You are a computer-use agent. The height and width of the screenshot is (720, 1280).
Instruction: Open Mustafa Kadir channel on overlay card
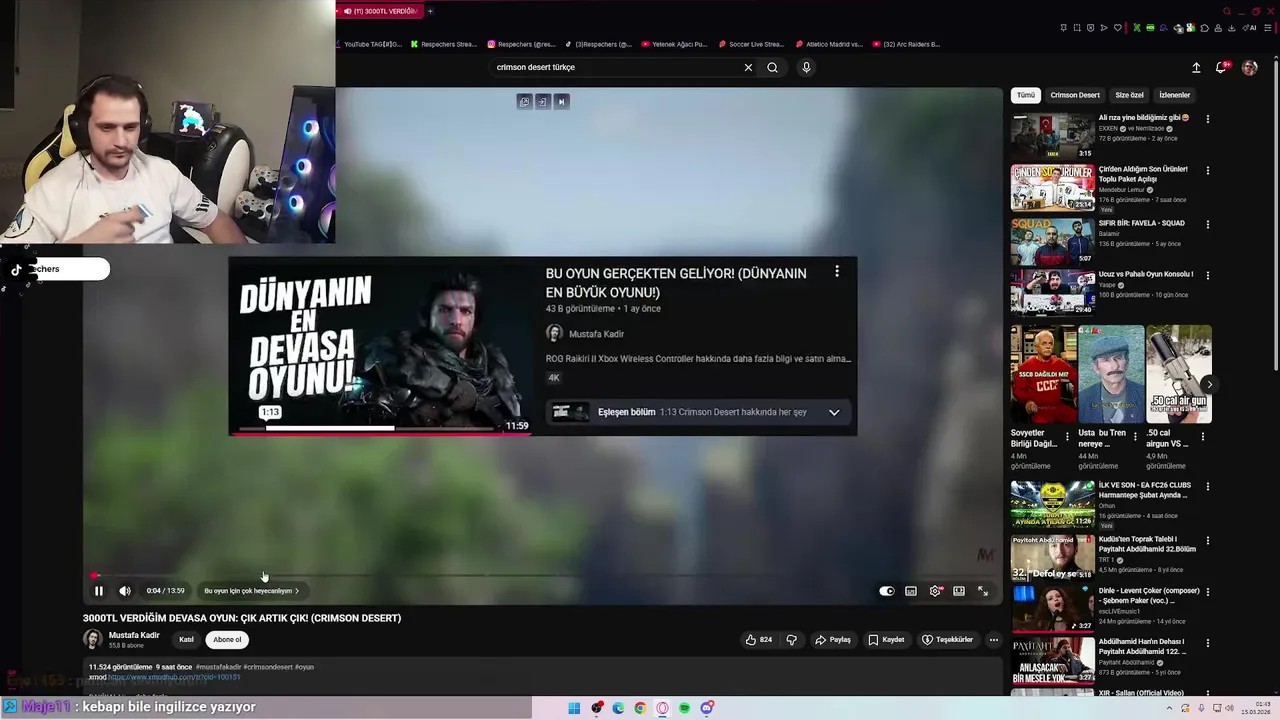(x=585, y=334)
